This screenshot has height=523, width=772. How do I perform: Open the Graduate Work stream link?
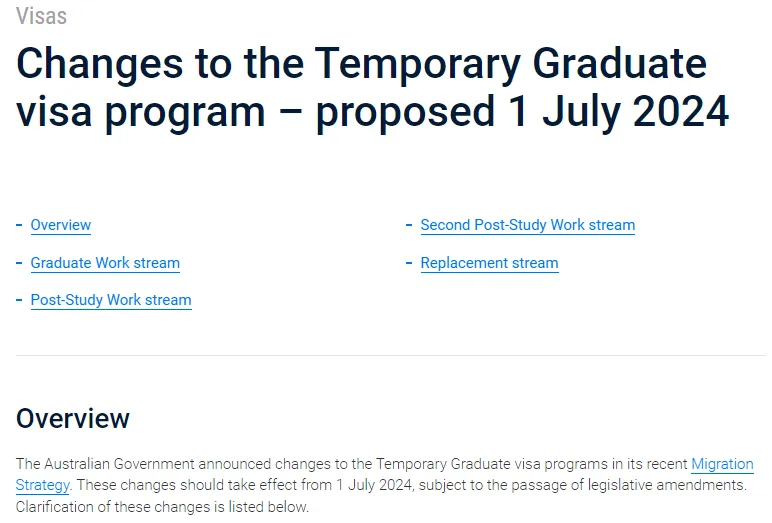coord(105,263)
